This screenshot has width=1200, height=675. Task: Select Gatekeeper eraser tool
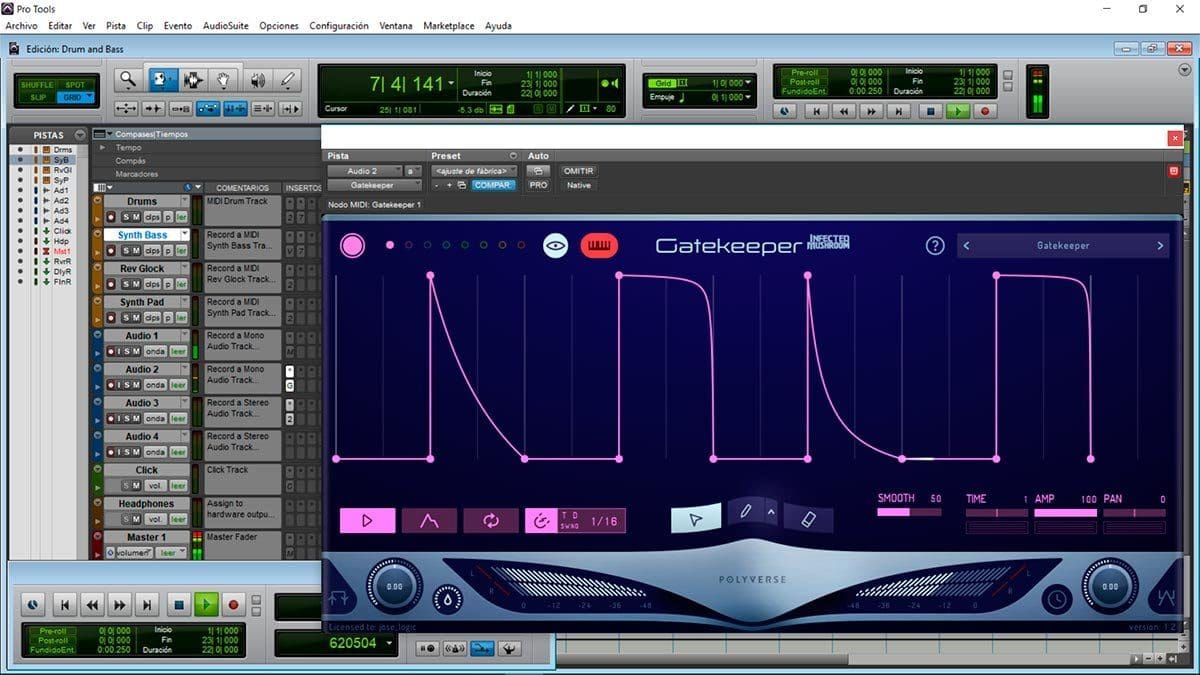click(810, 518)
